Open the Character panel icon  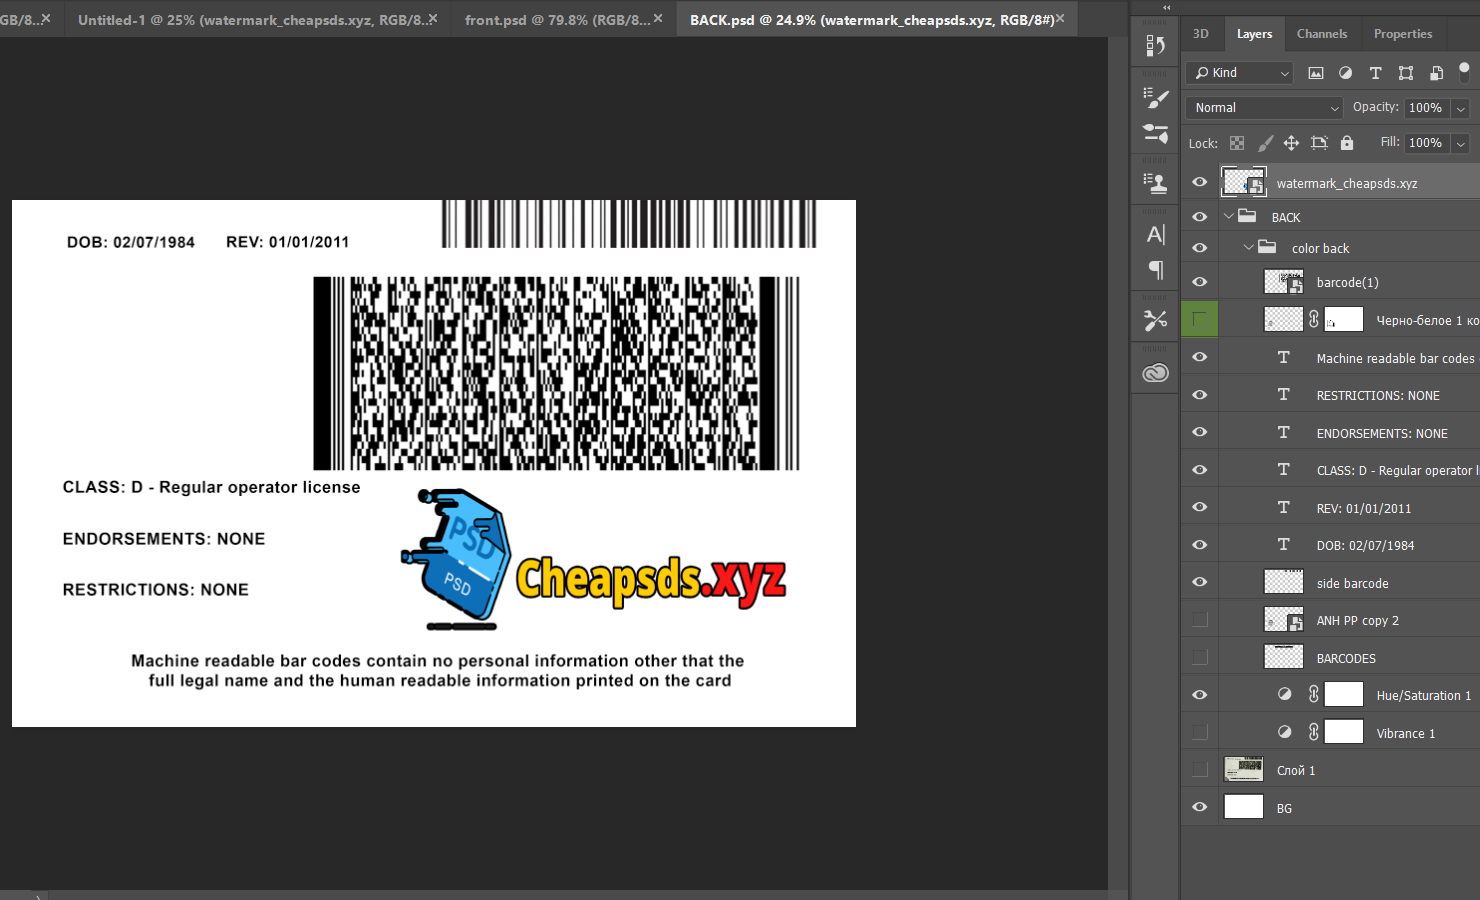(x=1155, y=235)
